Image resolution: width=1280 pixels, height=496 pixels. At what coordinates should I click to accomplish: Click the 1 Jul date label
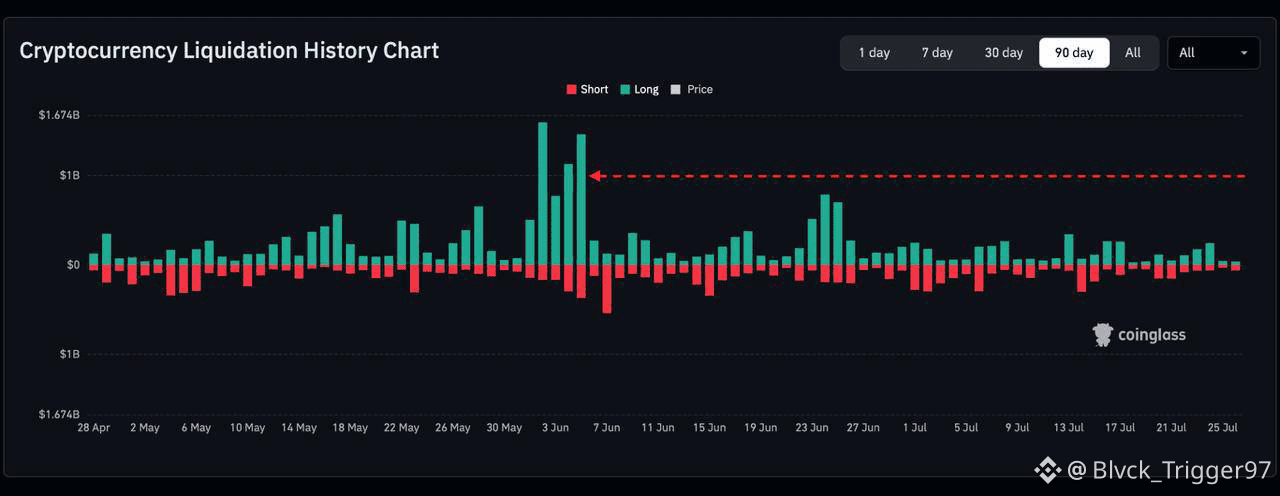click(x=915, y=427)
